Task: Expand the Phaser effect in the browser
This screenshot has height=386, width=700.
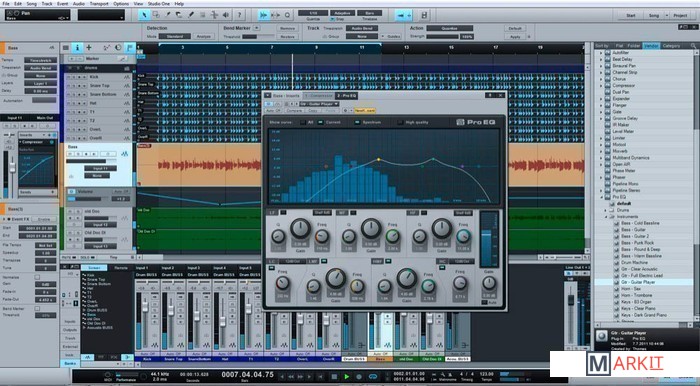Action: coord(601,177)
